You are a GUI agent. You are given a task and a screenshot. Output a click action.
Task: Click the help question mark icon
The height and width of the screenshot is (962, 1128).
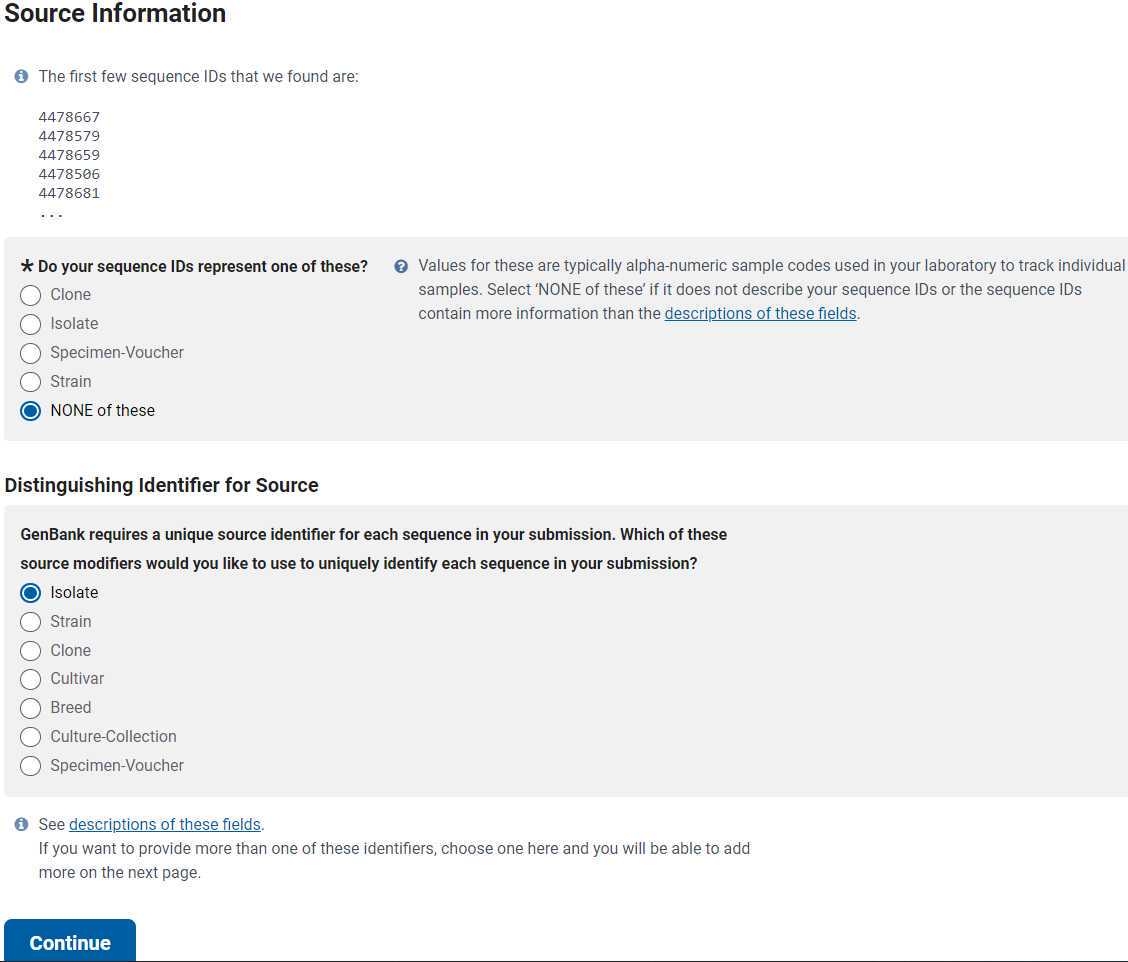click(x=401, y=266)
